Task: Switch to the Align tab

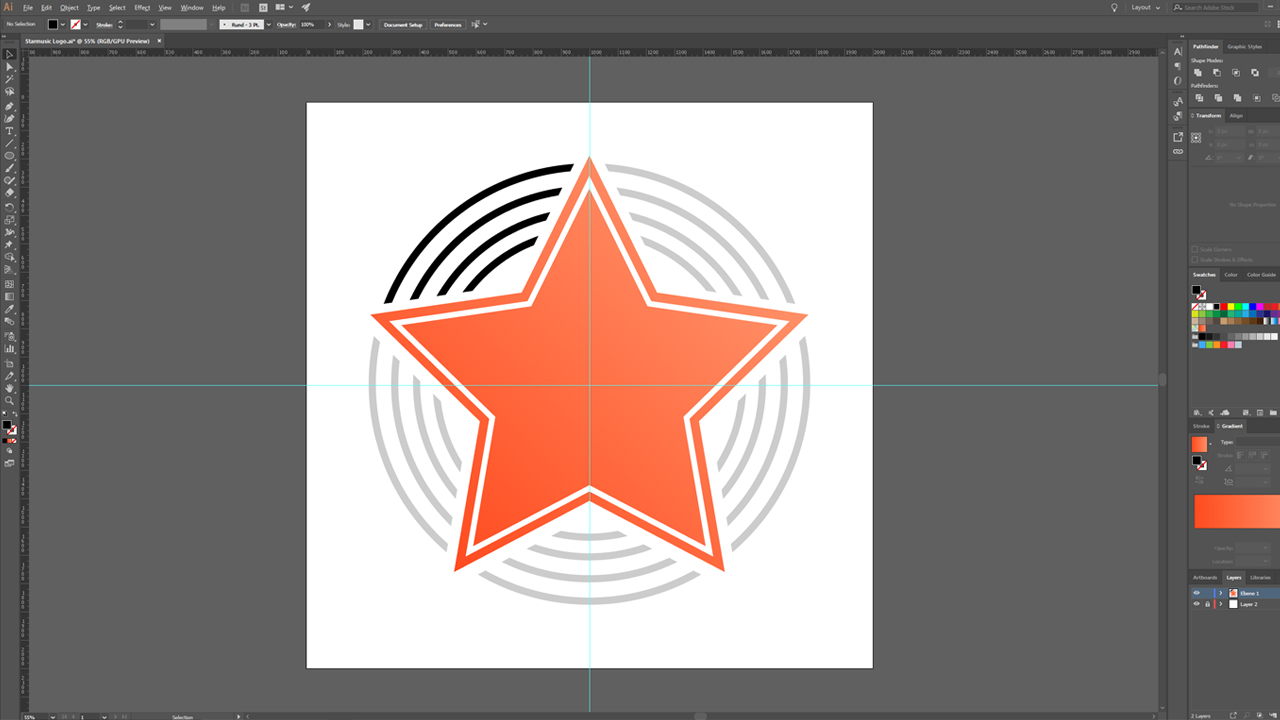Action: [x=1236, y=116]
